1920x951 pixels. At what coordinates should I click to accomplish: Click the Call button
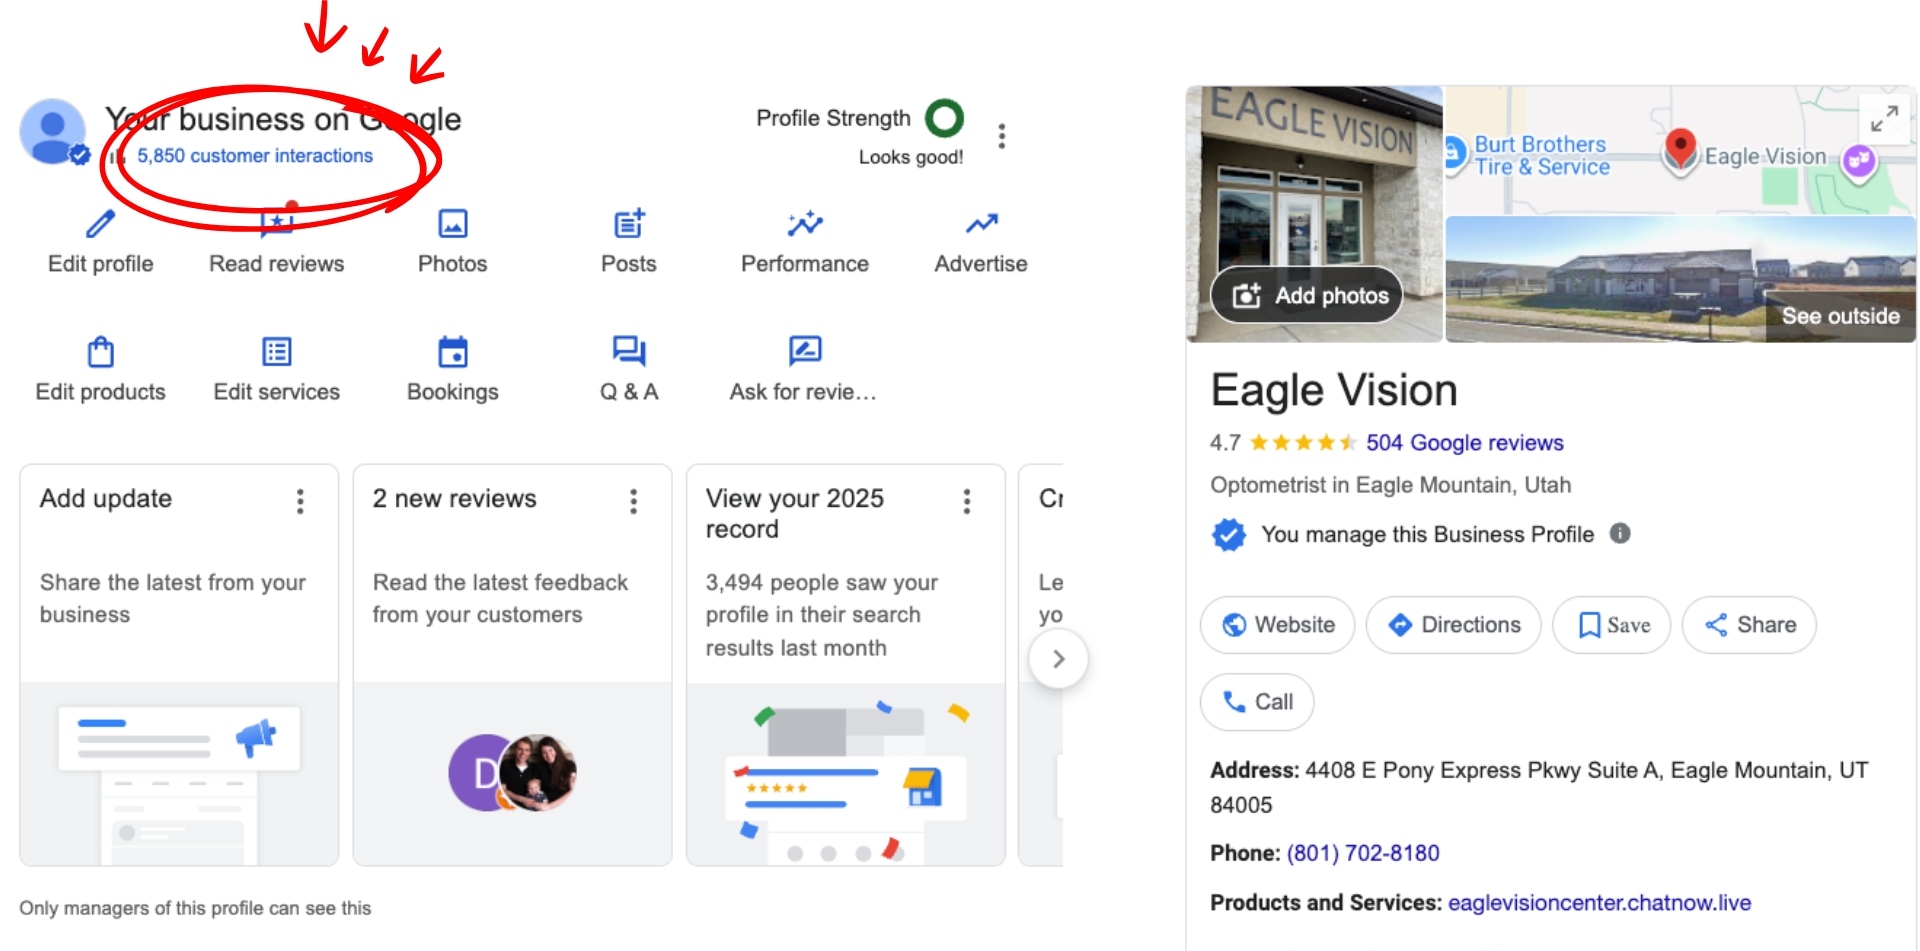1257,702
